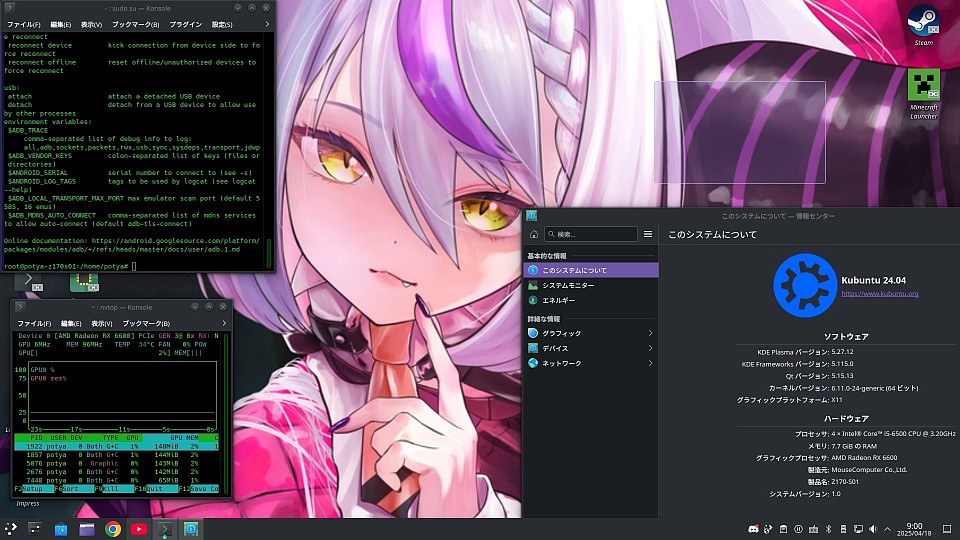The image size is (960, 540).
Task: Open Google Chrome from the taskbar
Action: coord(113,528)
